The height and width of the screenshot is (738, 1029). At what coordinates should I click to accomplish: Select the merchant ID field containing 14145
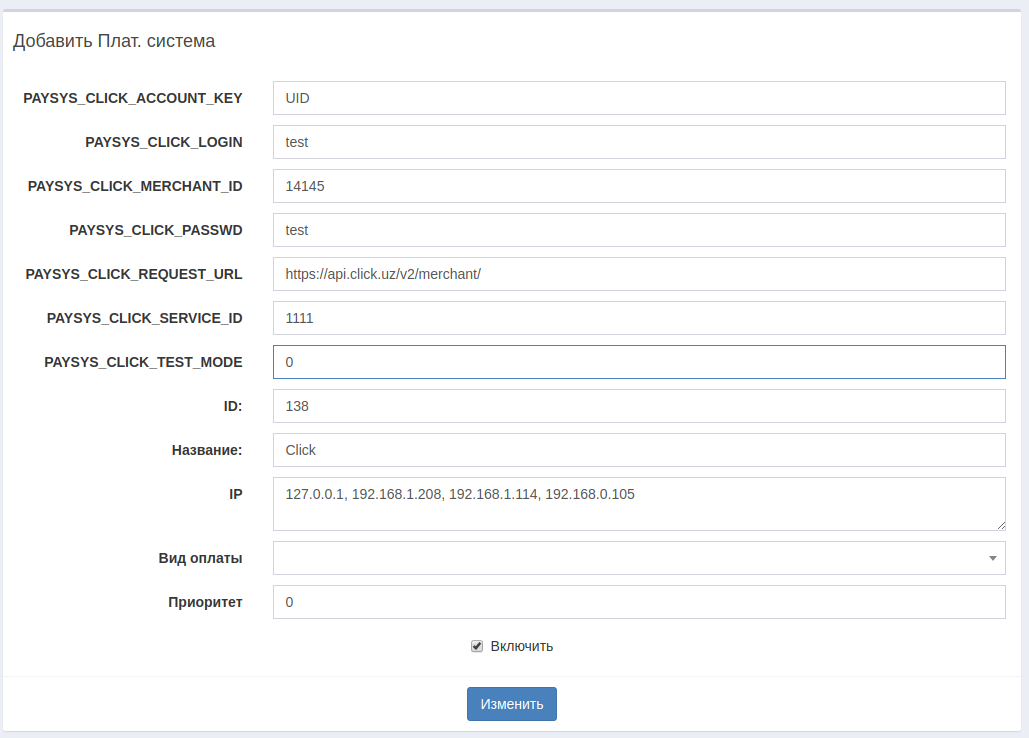click(x=638, y=186)
